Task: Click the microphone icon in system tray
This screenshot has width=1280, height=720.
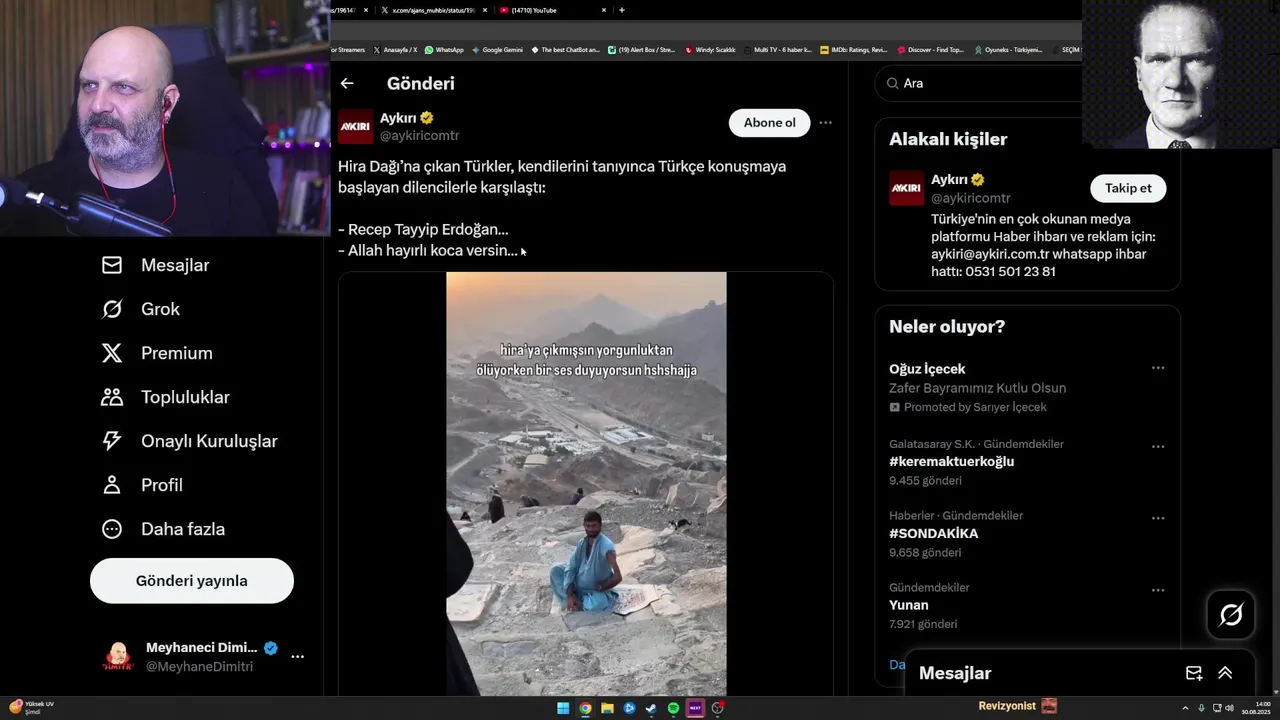Action: (x=1201, y=708)
